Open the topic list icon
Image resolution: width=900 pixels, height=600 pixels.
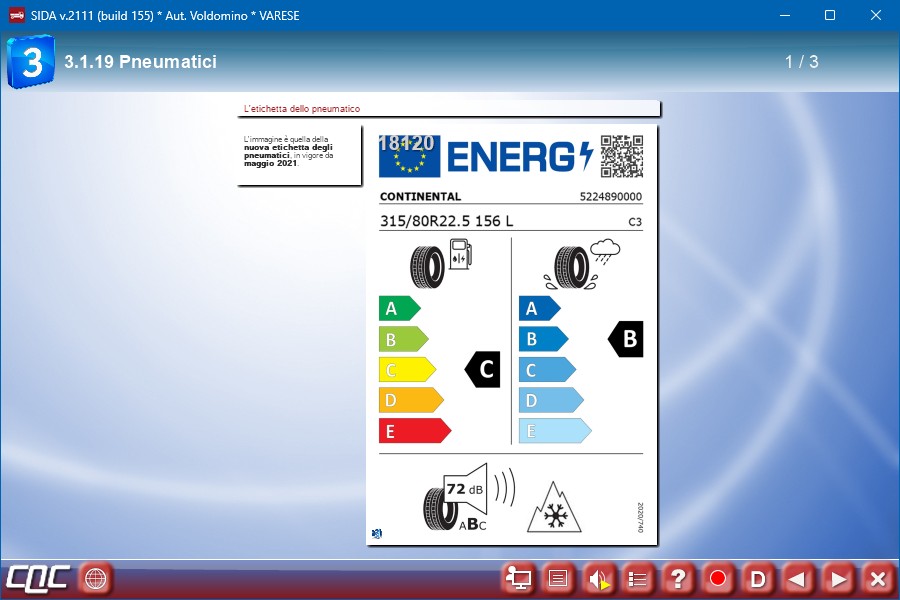pyautogui.click(x=638, y=578)
